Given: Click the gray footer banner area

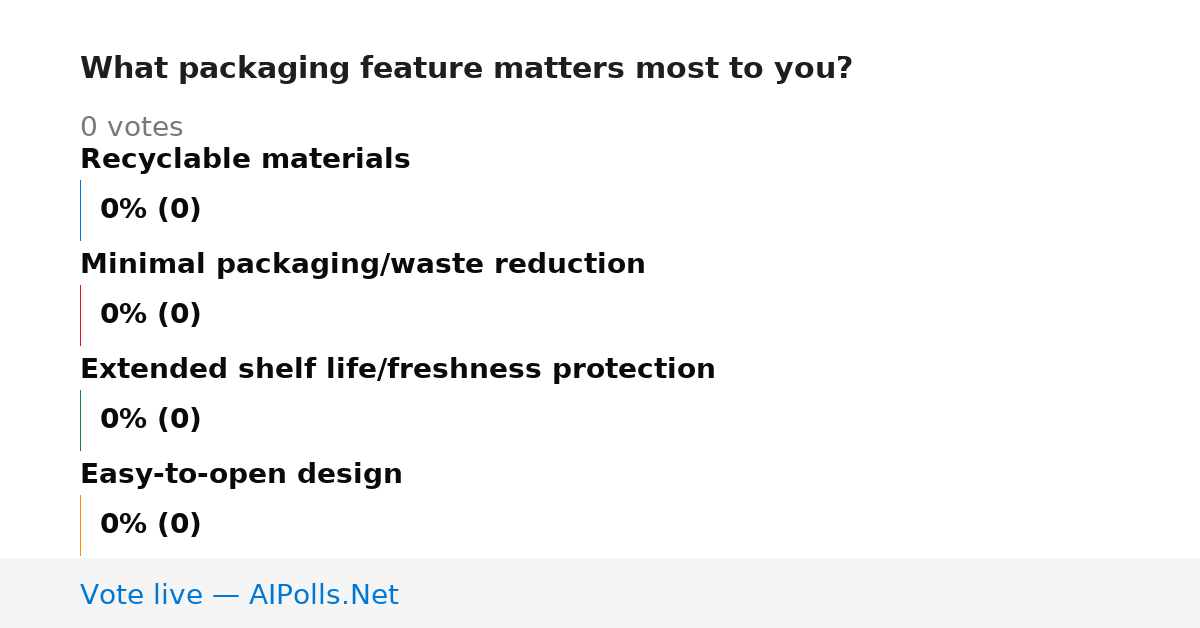Looking at the screenshot, I should 600,593.
